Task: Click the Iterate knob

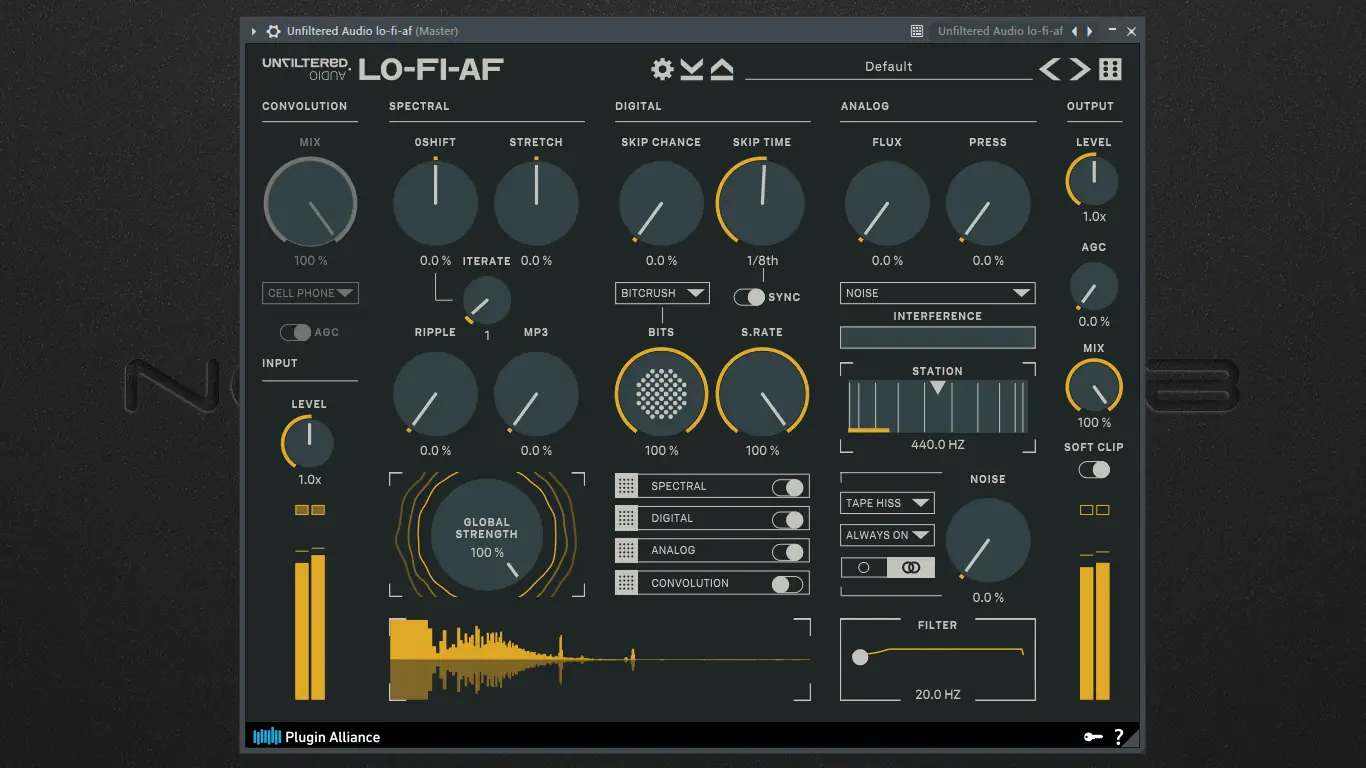Action: (x=487, y=299)
